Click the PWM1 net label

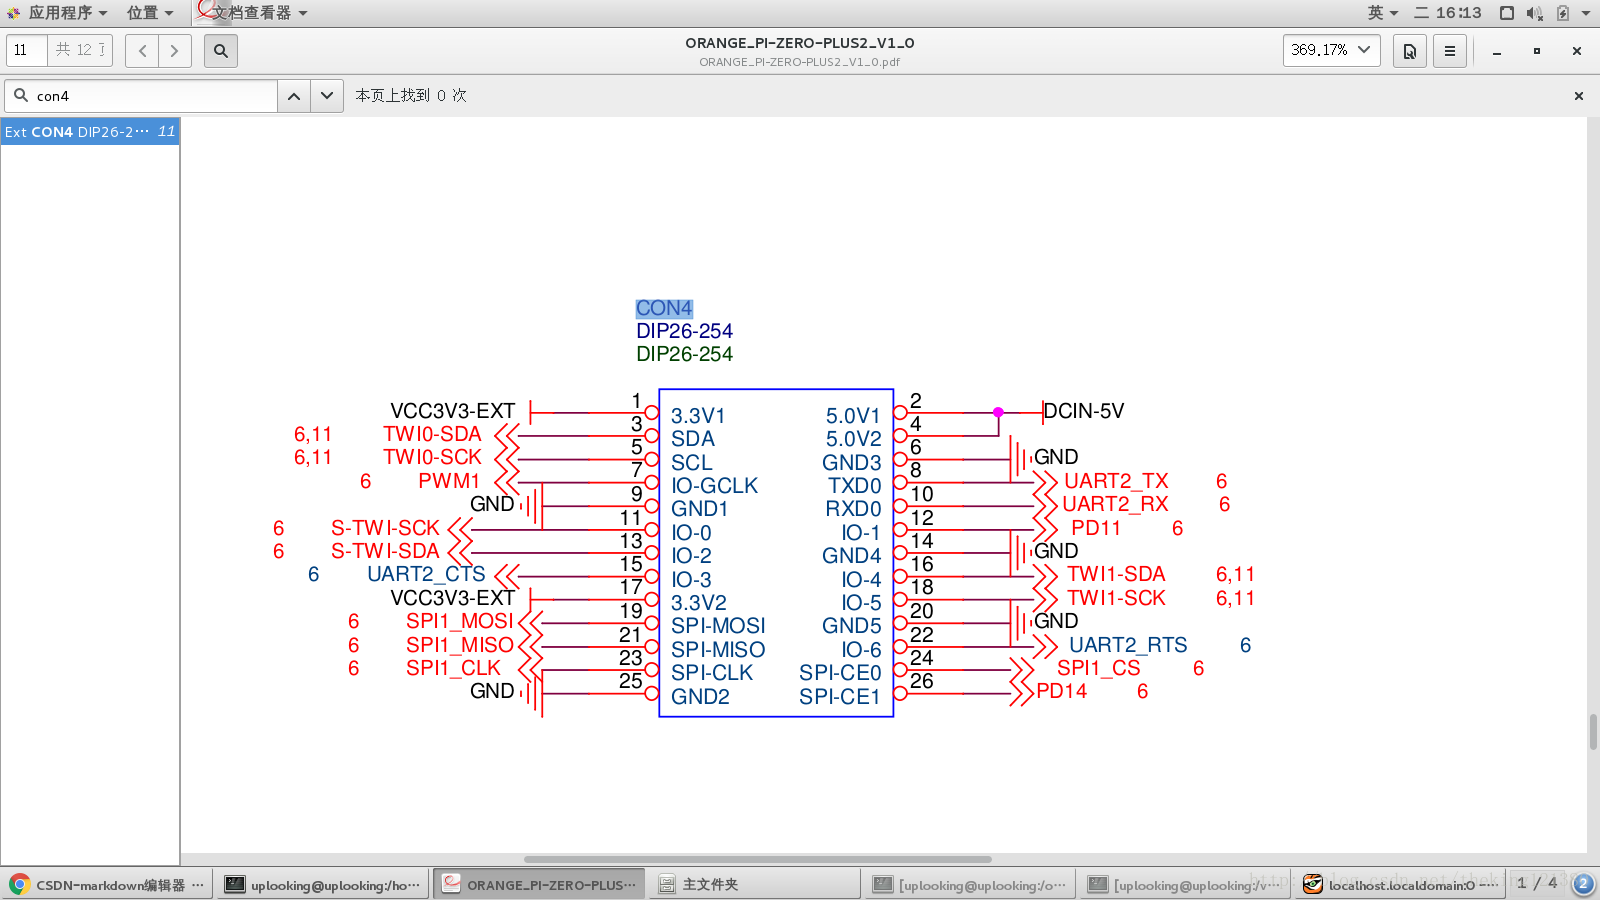pos(449,481)
